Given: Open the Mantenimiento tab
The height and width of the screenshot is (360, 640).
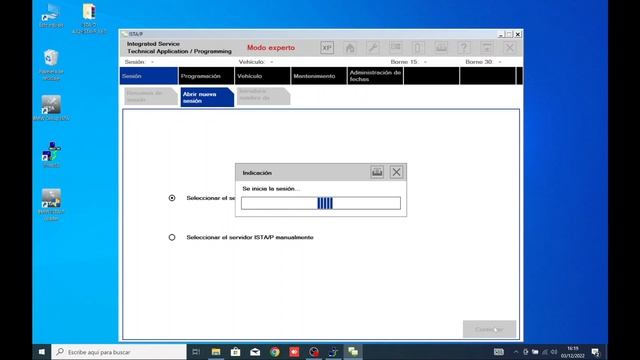Looking at the screenshot, I should coord(319,76).
